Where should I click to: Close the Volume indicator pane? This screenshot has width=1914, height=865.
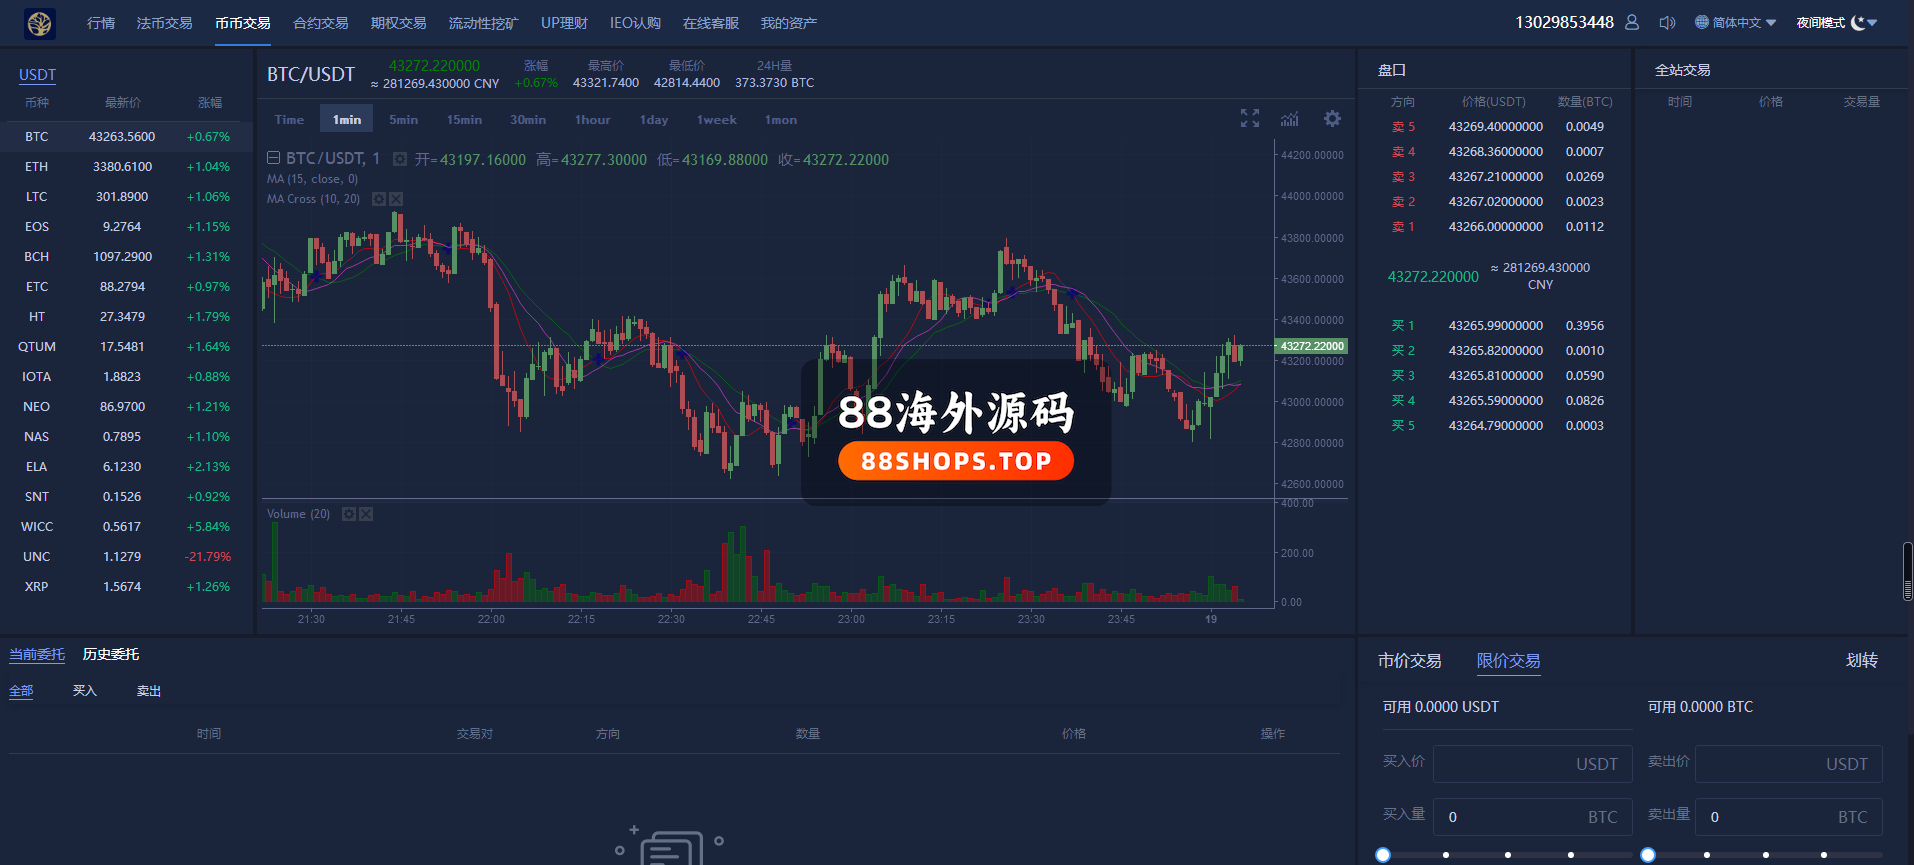pos(366,514)
